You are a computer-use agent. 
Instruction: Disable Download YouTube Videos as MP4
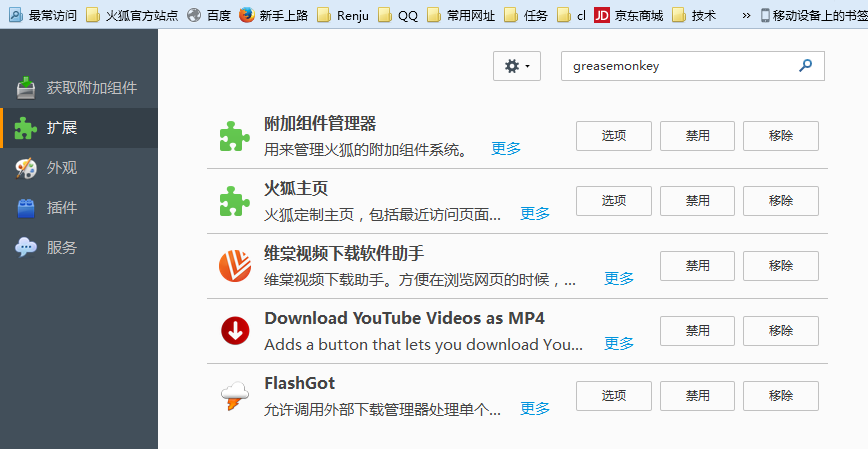pos(698,331)
